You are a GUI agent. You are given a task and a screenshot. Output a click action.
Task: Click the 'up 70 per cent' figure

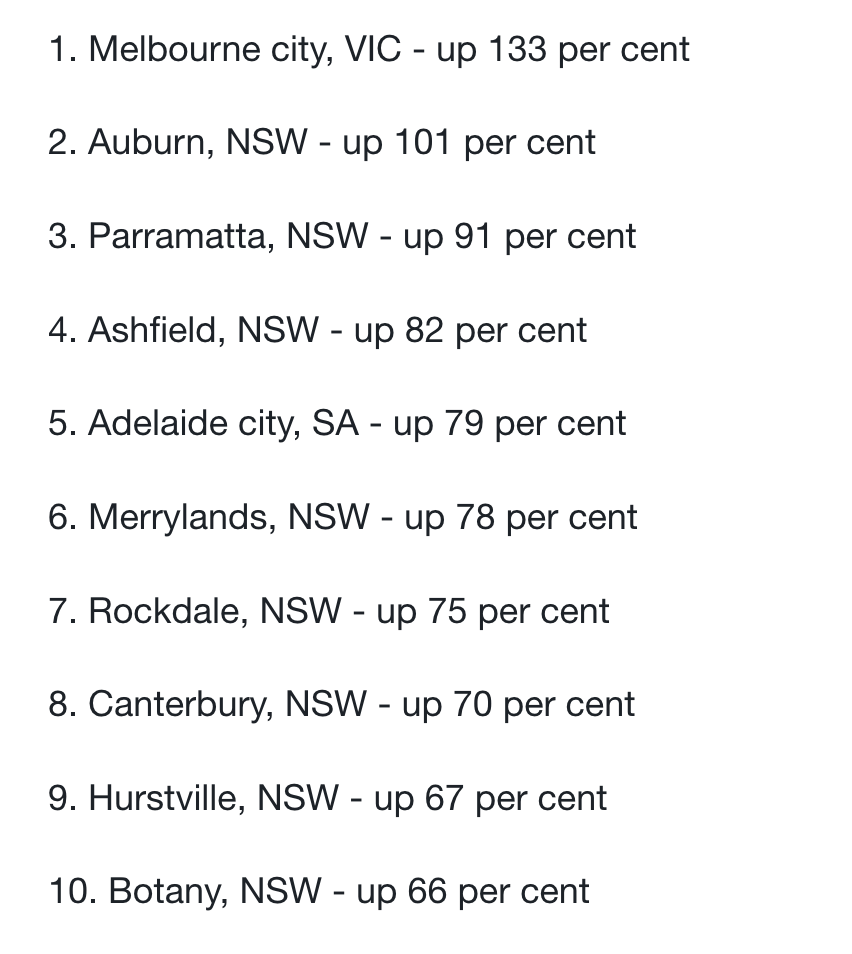(x=518, y=705)
